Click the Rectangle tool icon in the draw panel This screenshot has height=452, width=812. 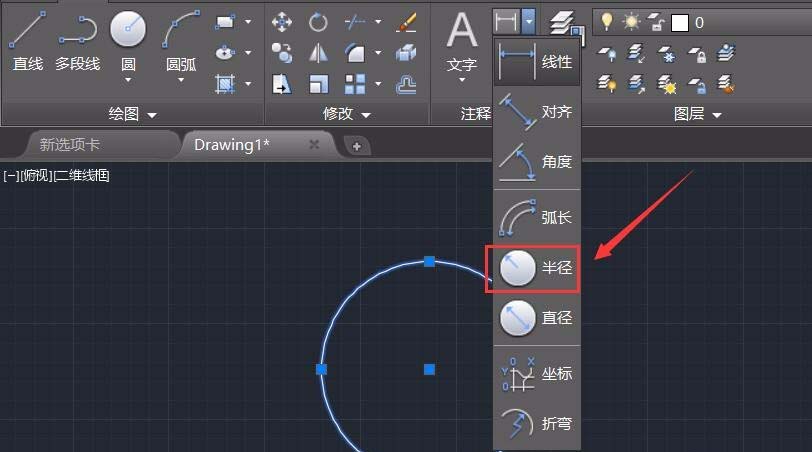pos(225,22)
